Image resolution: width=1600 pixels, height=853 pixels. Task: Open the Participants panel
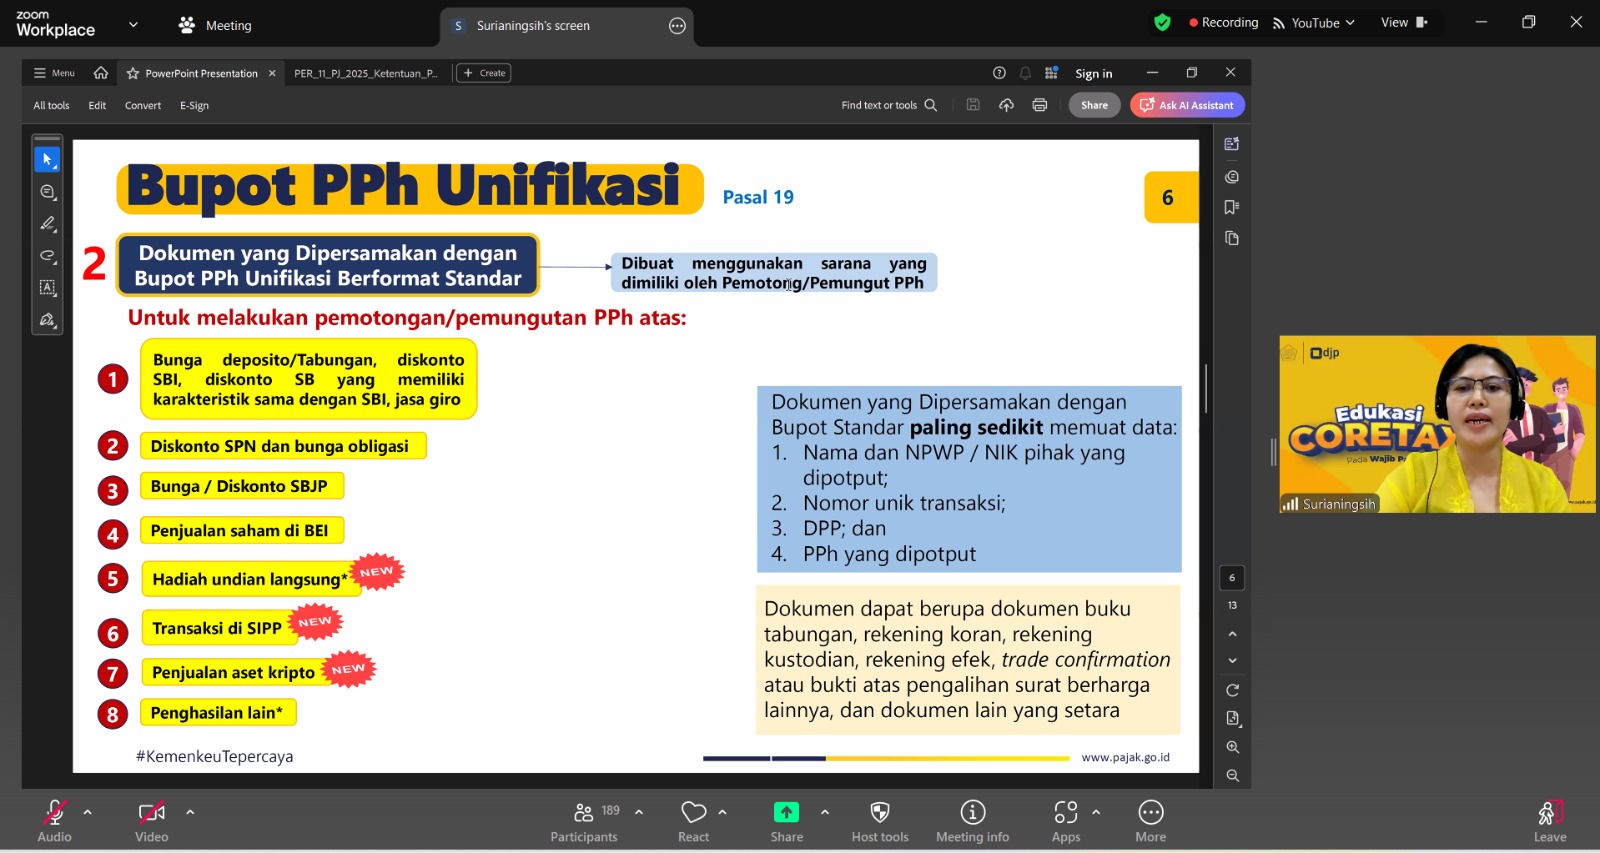[x=584, y=813]
